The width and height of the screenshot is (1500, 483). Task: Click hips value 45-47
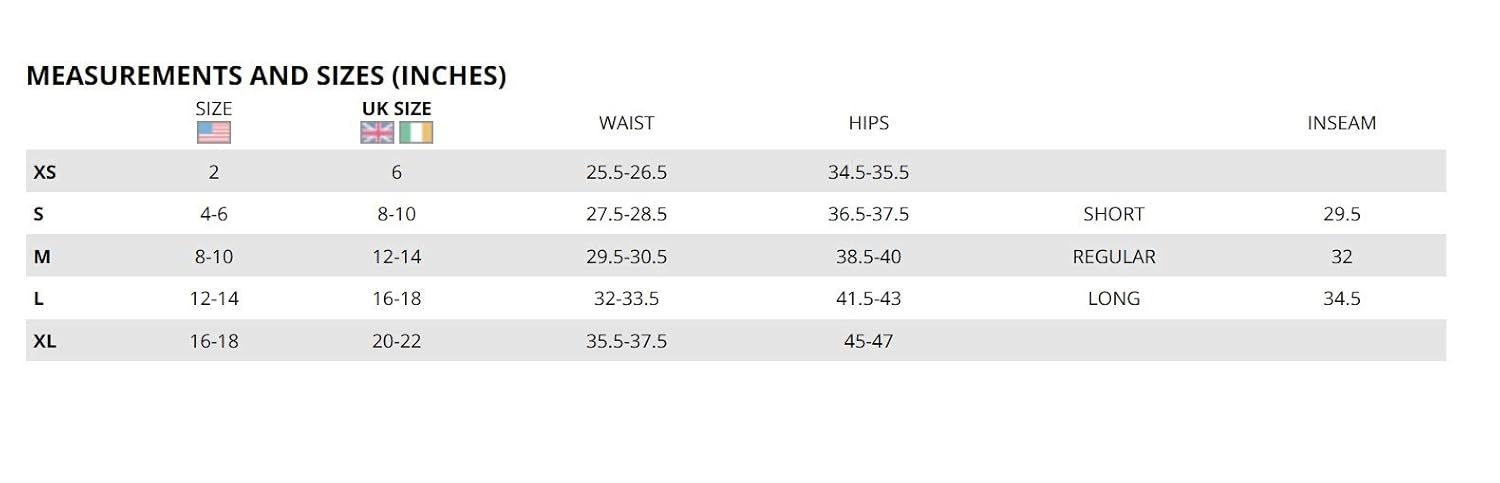(x=868, y=341)
